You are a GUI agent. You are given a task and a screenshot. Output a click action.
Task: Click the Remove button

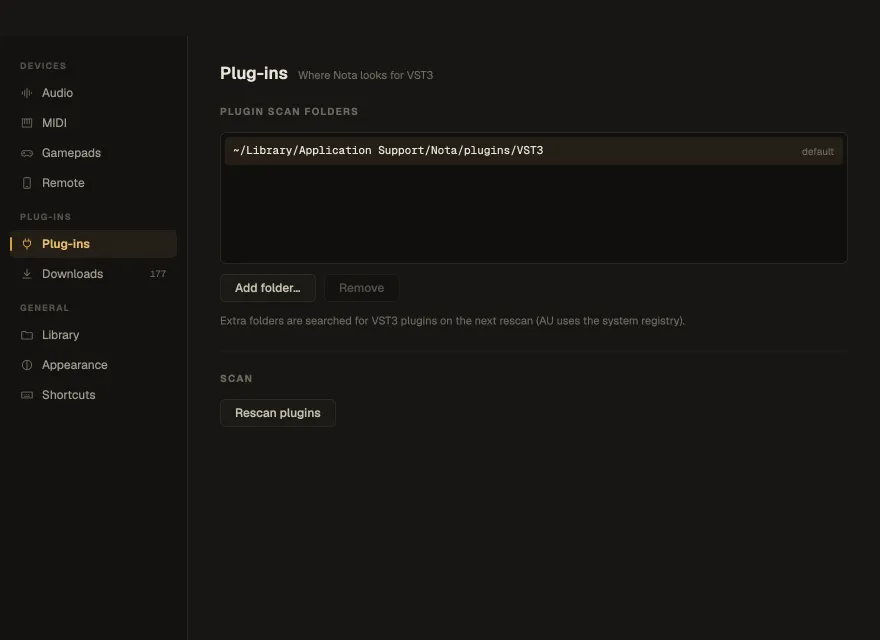tap(361, 288)
